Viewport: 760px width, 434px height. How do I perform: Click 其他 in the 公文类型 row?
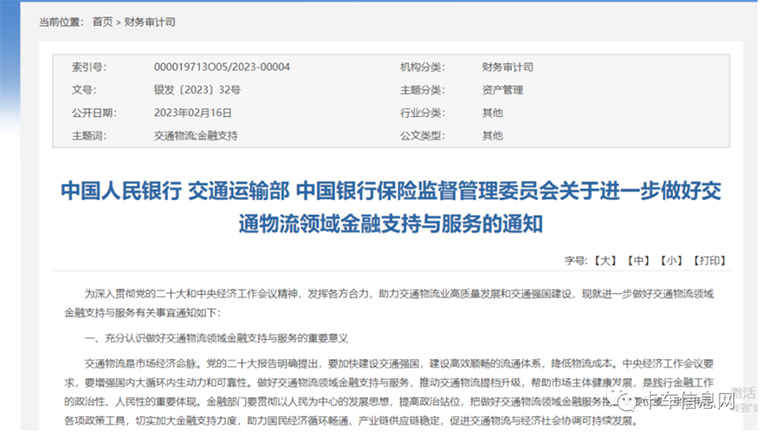[492, 135]
